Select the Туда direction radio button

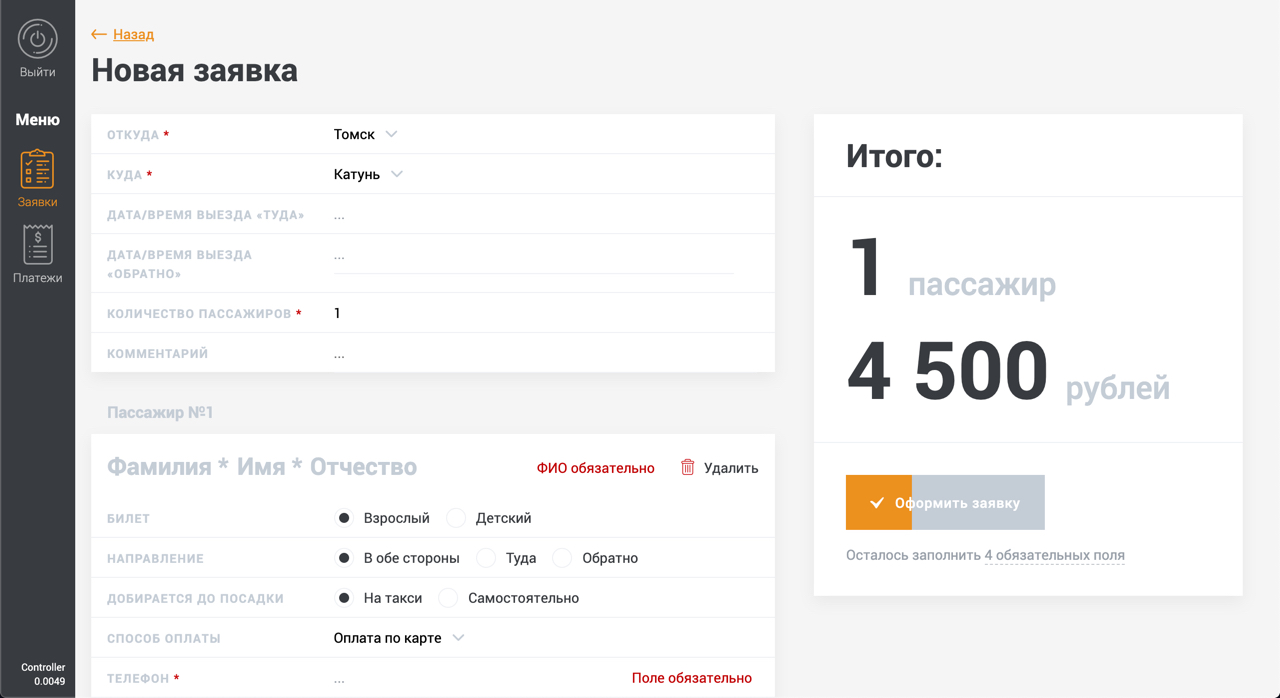[487, 558]
